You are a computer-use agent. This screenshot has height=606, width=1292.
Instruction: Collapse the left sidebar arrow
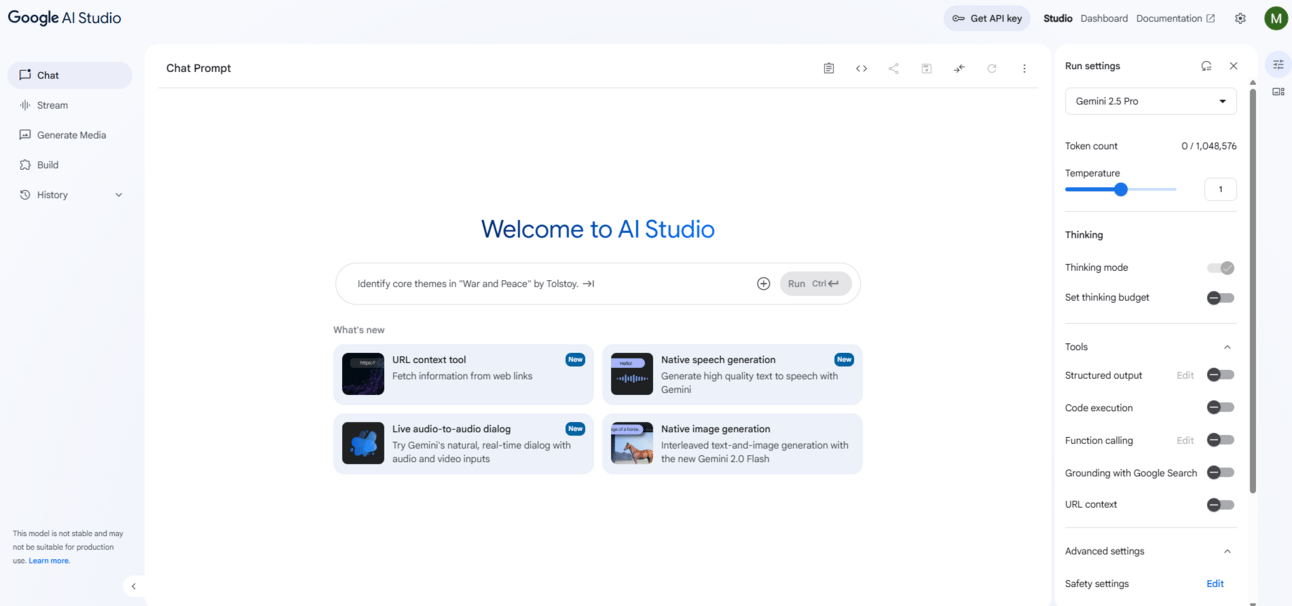133,587
